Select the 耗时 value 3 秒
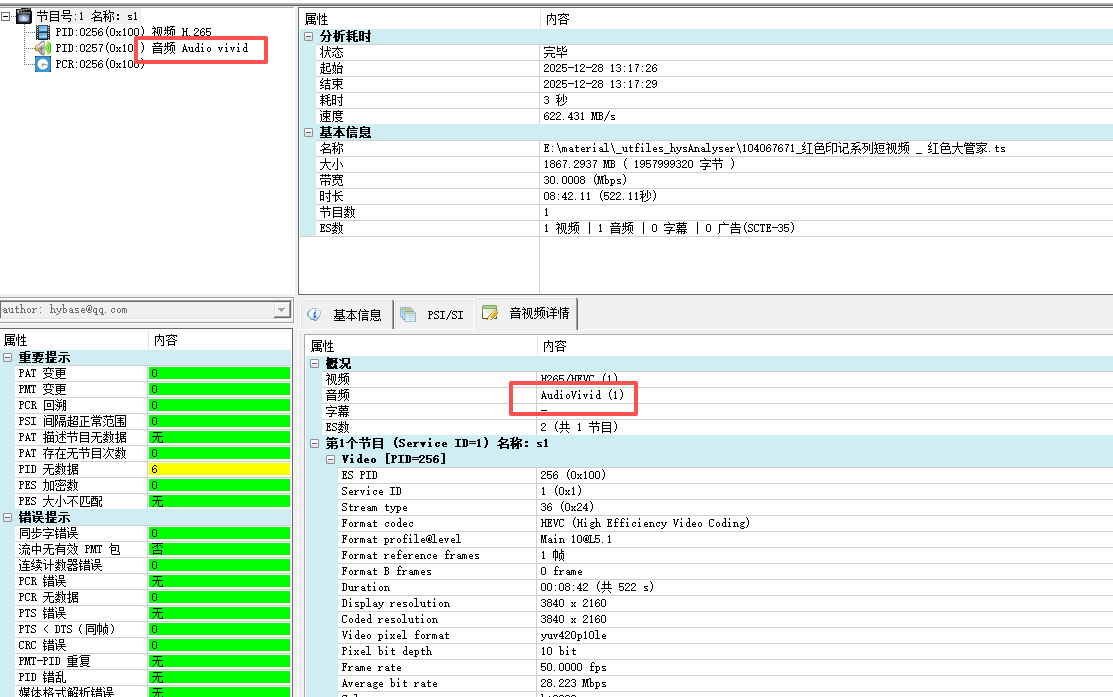Viewport: 1113px width, 697px height. click(555, 100)
